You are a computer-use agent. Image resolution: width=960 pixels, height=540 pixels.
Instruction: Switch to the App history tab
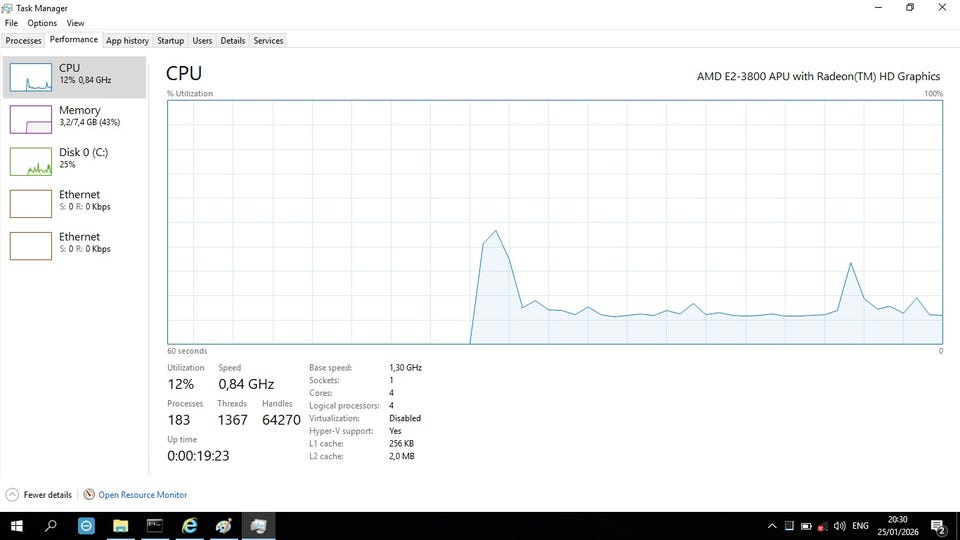[127, 40]
